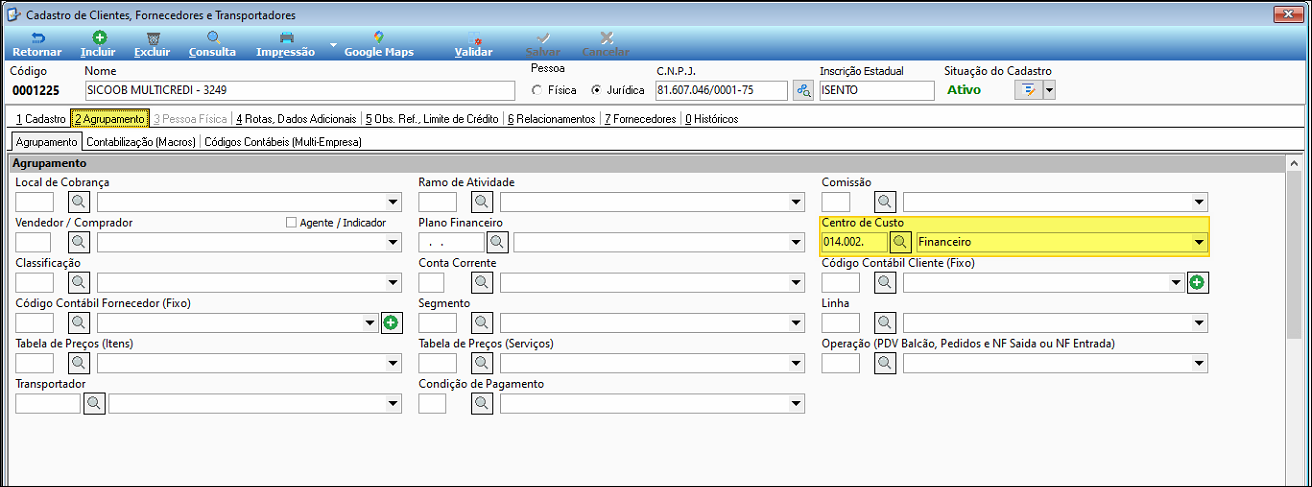
Task: Click the Ramo de Atividade search icon
Action: coord(483,202)
